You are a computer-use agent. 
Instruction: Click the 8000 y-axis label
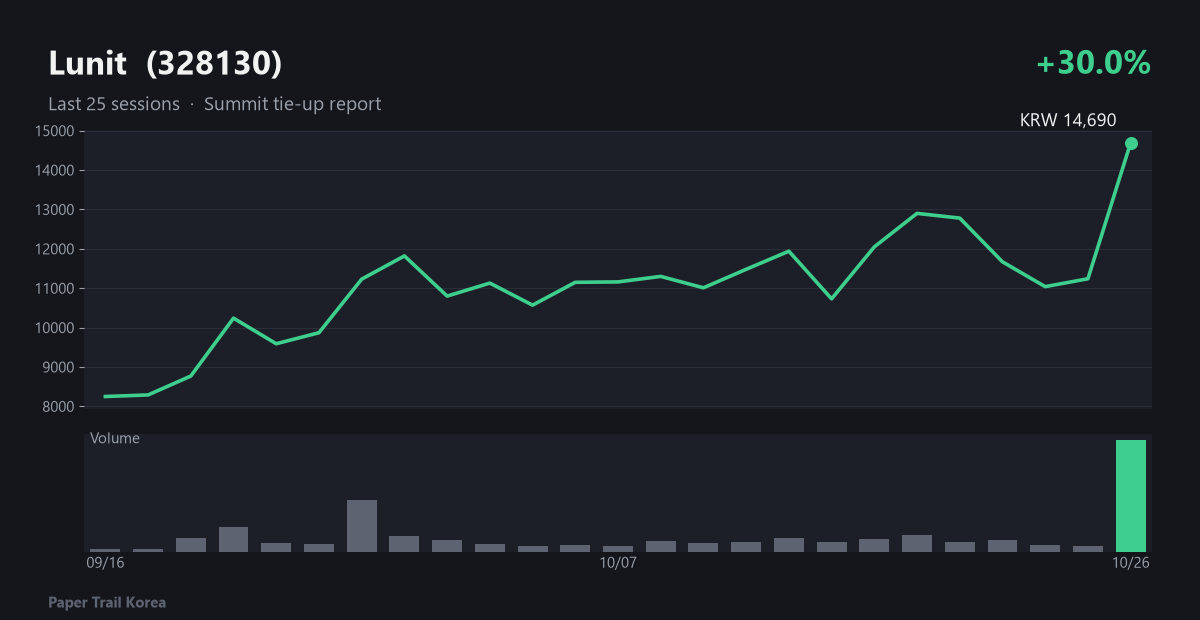[x=59, y=407]
